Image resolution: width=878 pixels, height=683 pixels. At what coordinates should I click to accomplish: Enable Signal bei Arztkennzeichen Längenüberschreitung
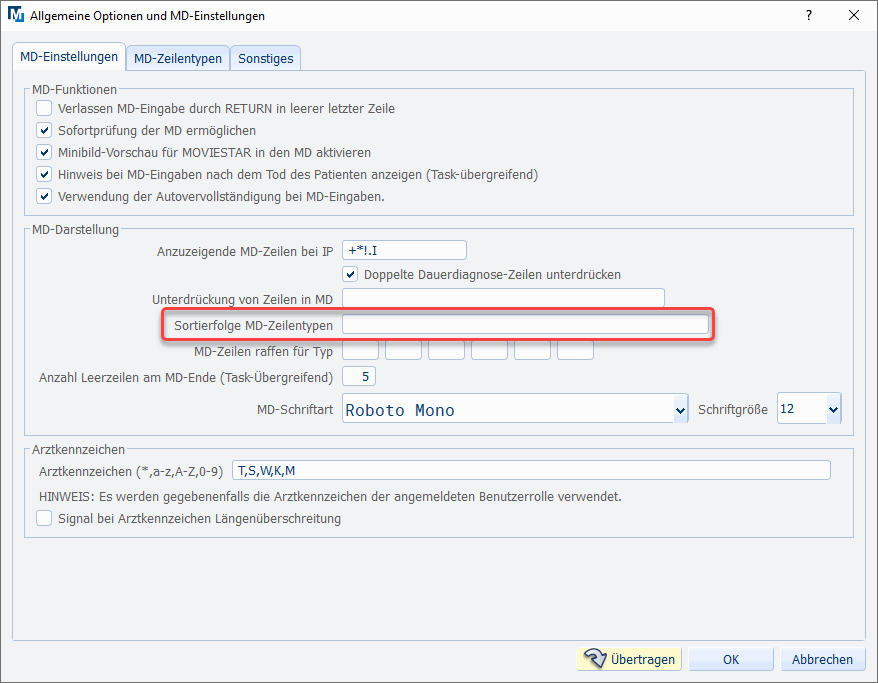44,518
